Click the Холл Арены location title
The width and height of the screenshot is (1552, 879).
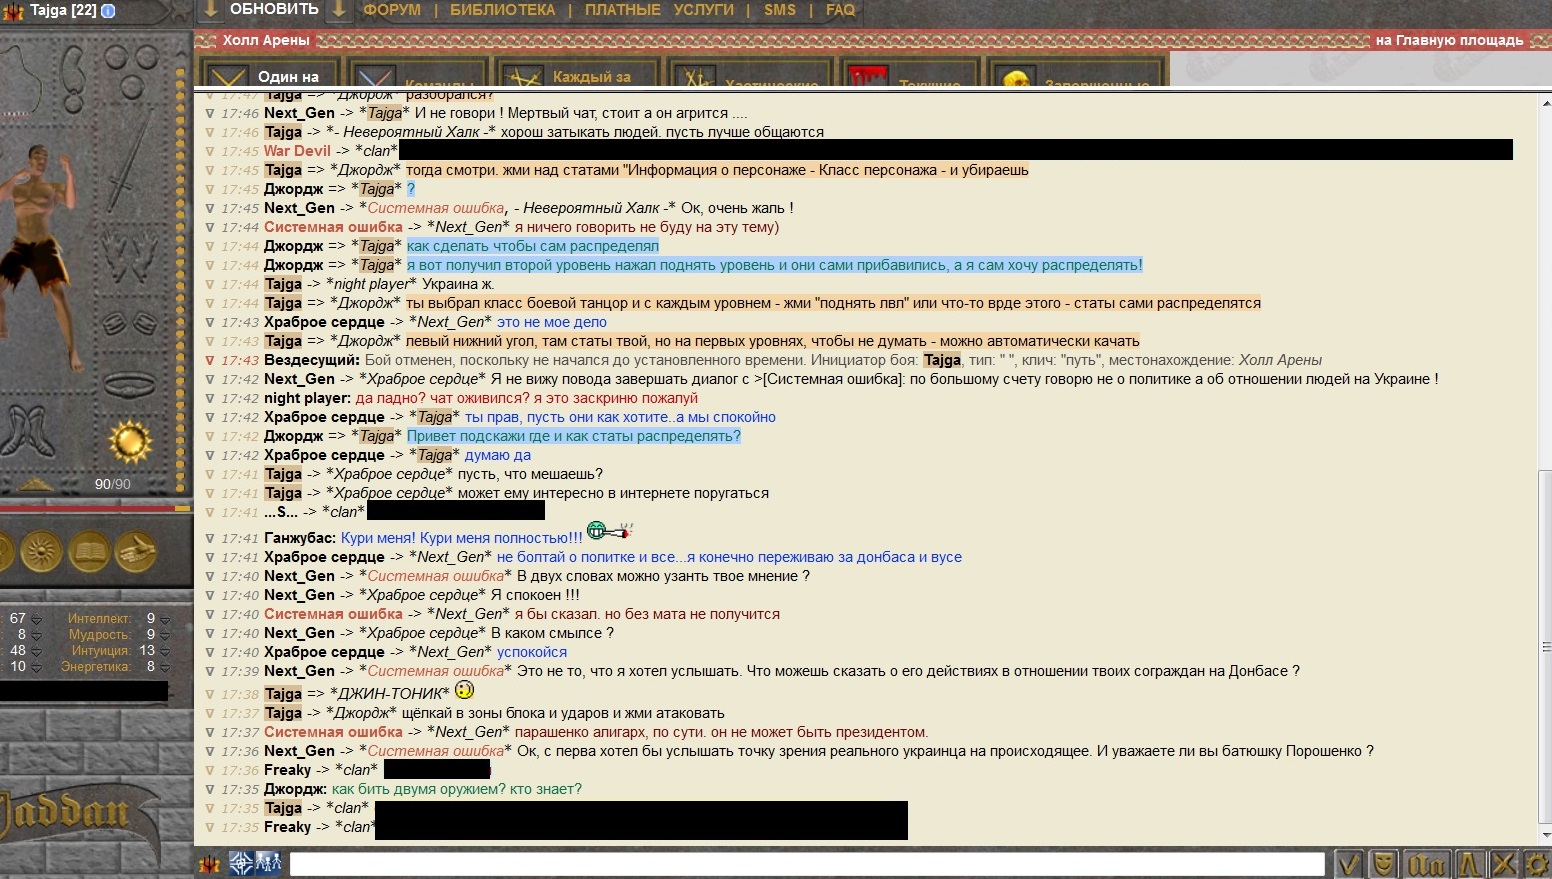(x=266, y=40)
